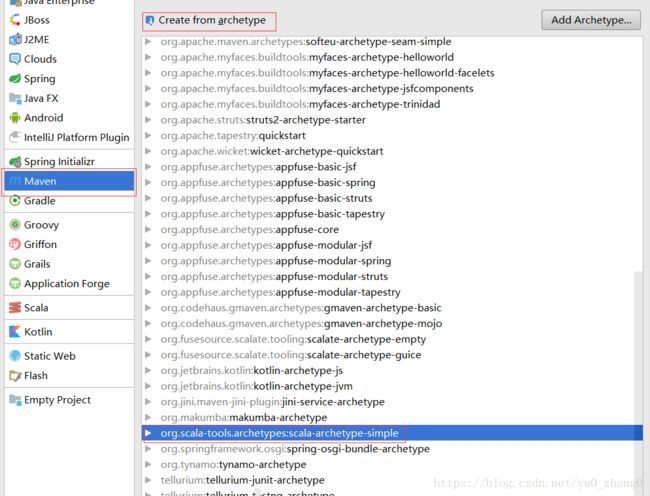Viewport: 650px width, 496px height.
Task: Expand kotlin-archetype-jvm node
Action: tap(148, 386)
